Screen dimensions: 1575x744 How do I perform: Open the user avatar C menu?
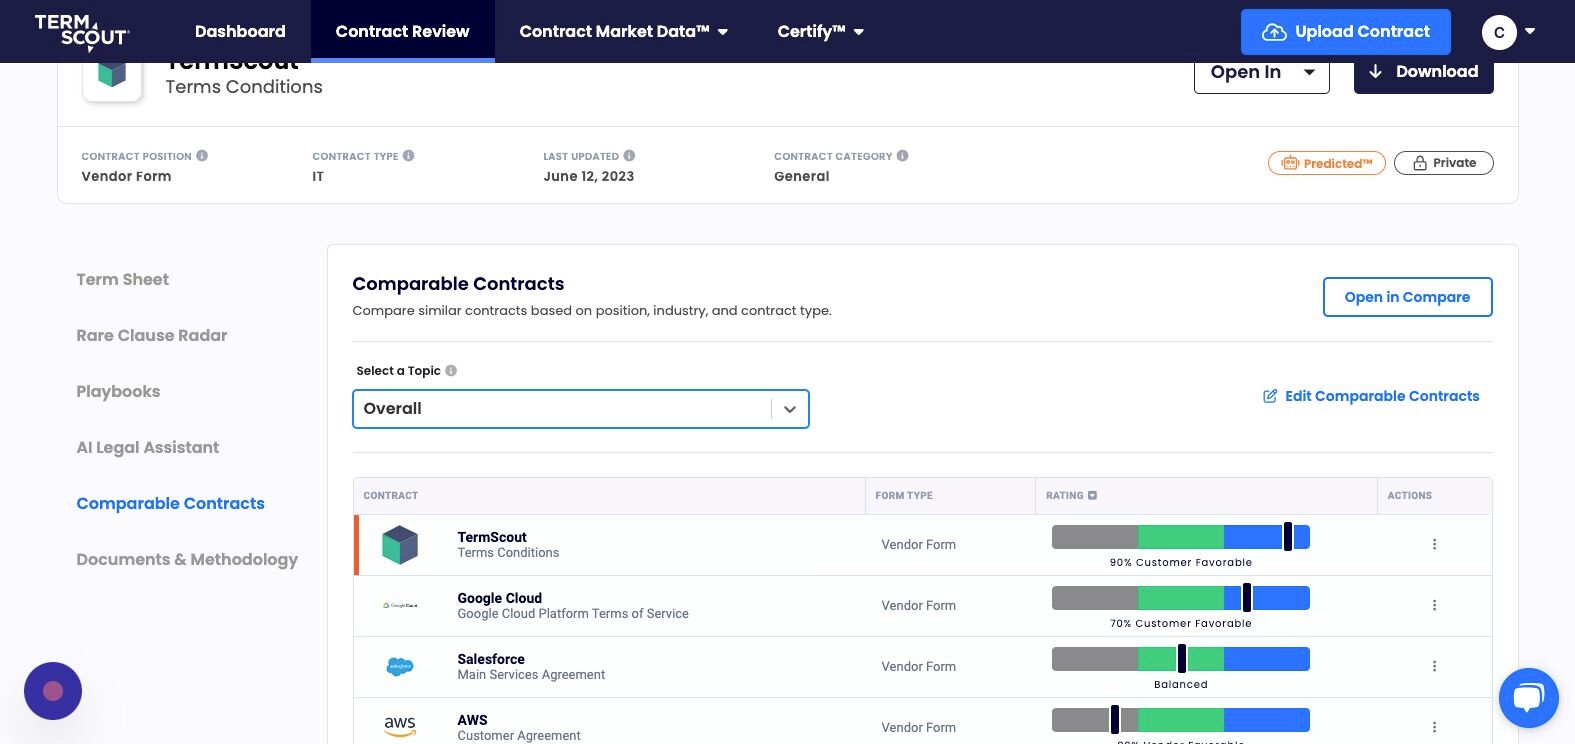coord(1499,32)
